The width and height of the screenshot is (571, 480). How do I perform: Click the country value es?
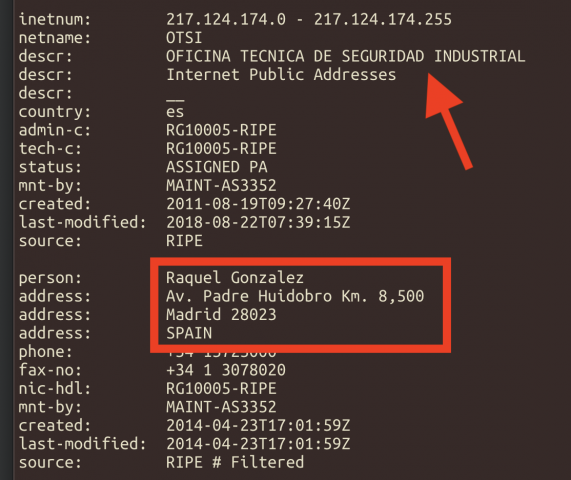click(175, 112)
